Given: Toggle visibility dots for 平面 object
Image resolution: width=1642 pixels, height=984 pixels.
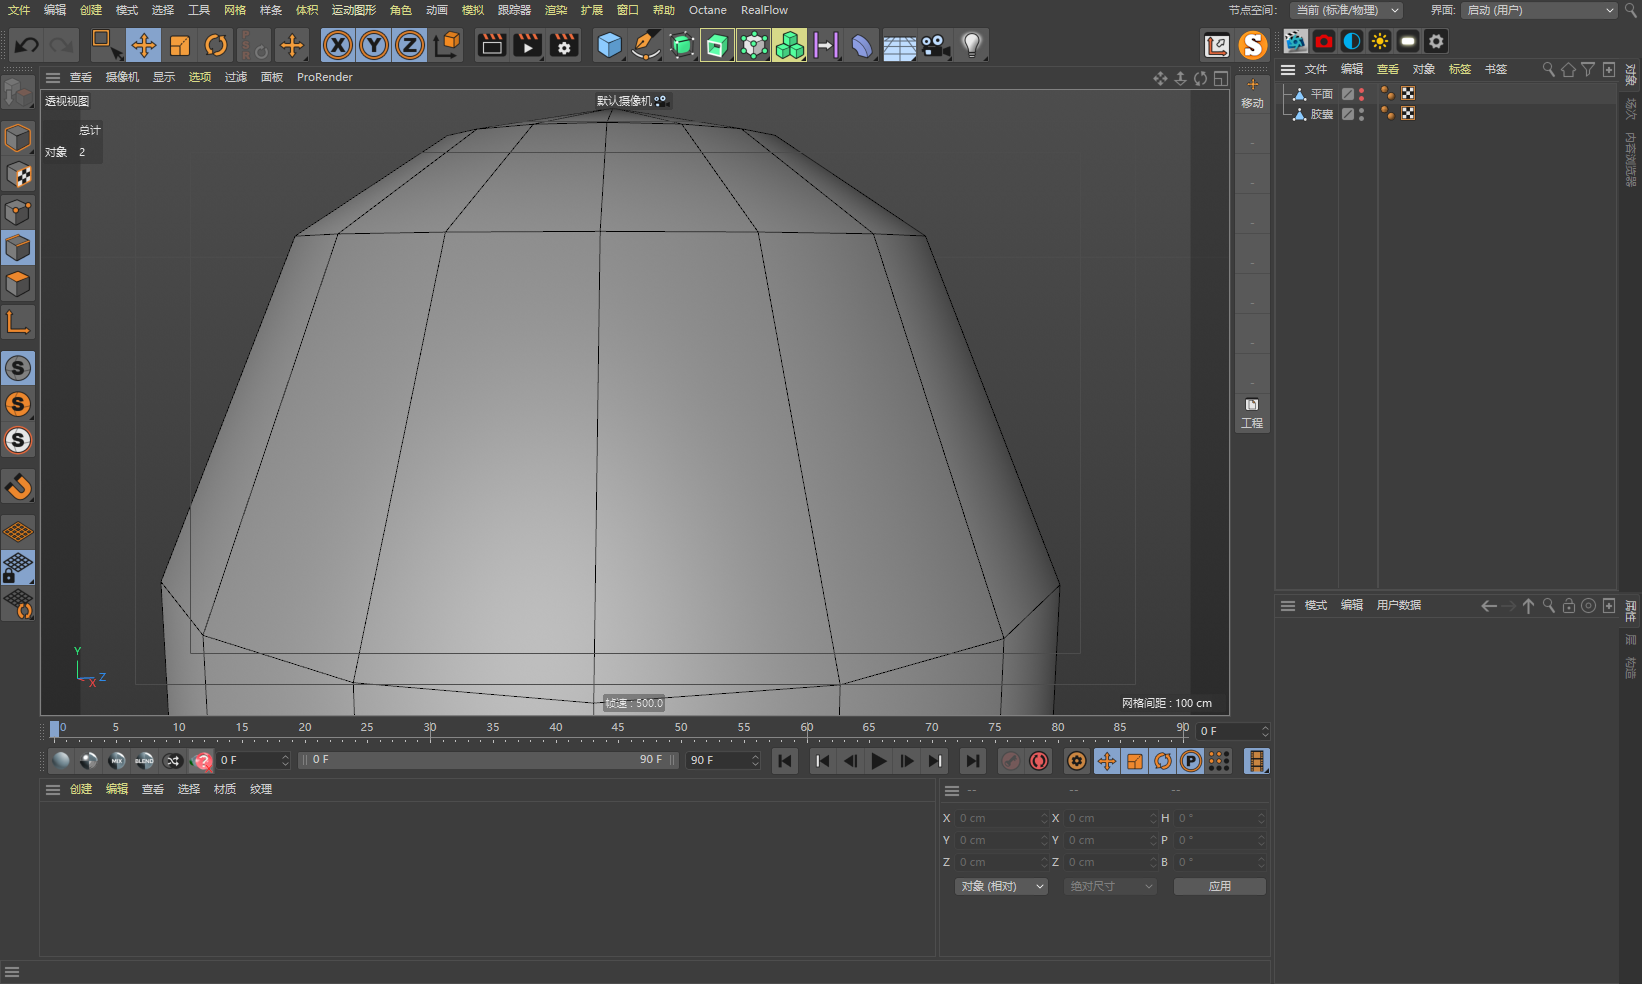Looking at the screenshot, I should coord(1361,94).
